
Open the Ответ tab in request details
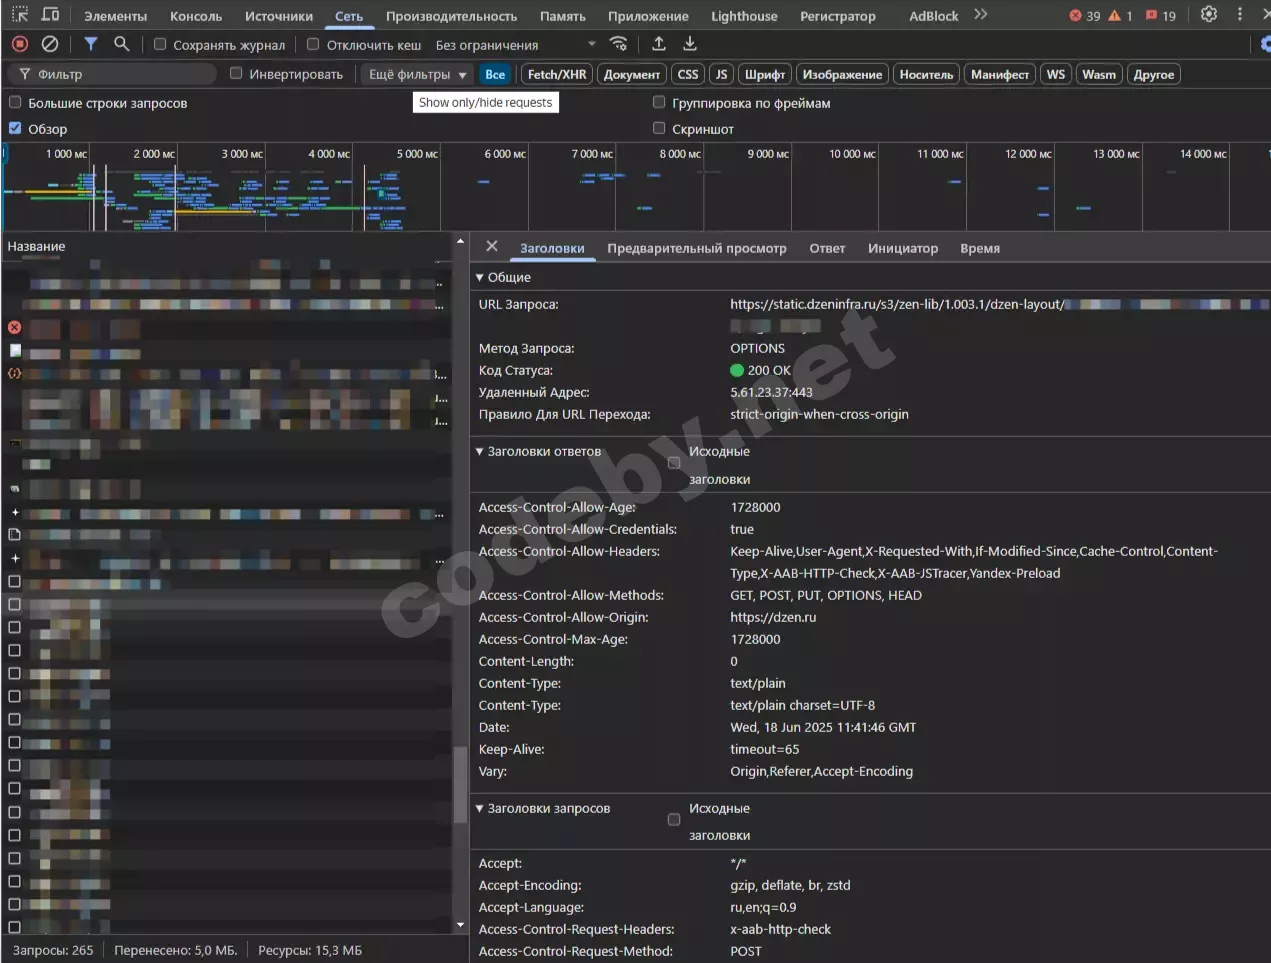(827, 248)
